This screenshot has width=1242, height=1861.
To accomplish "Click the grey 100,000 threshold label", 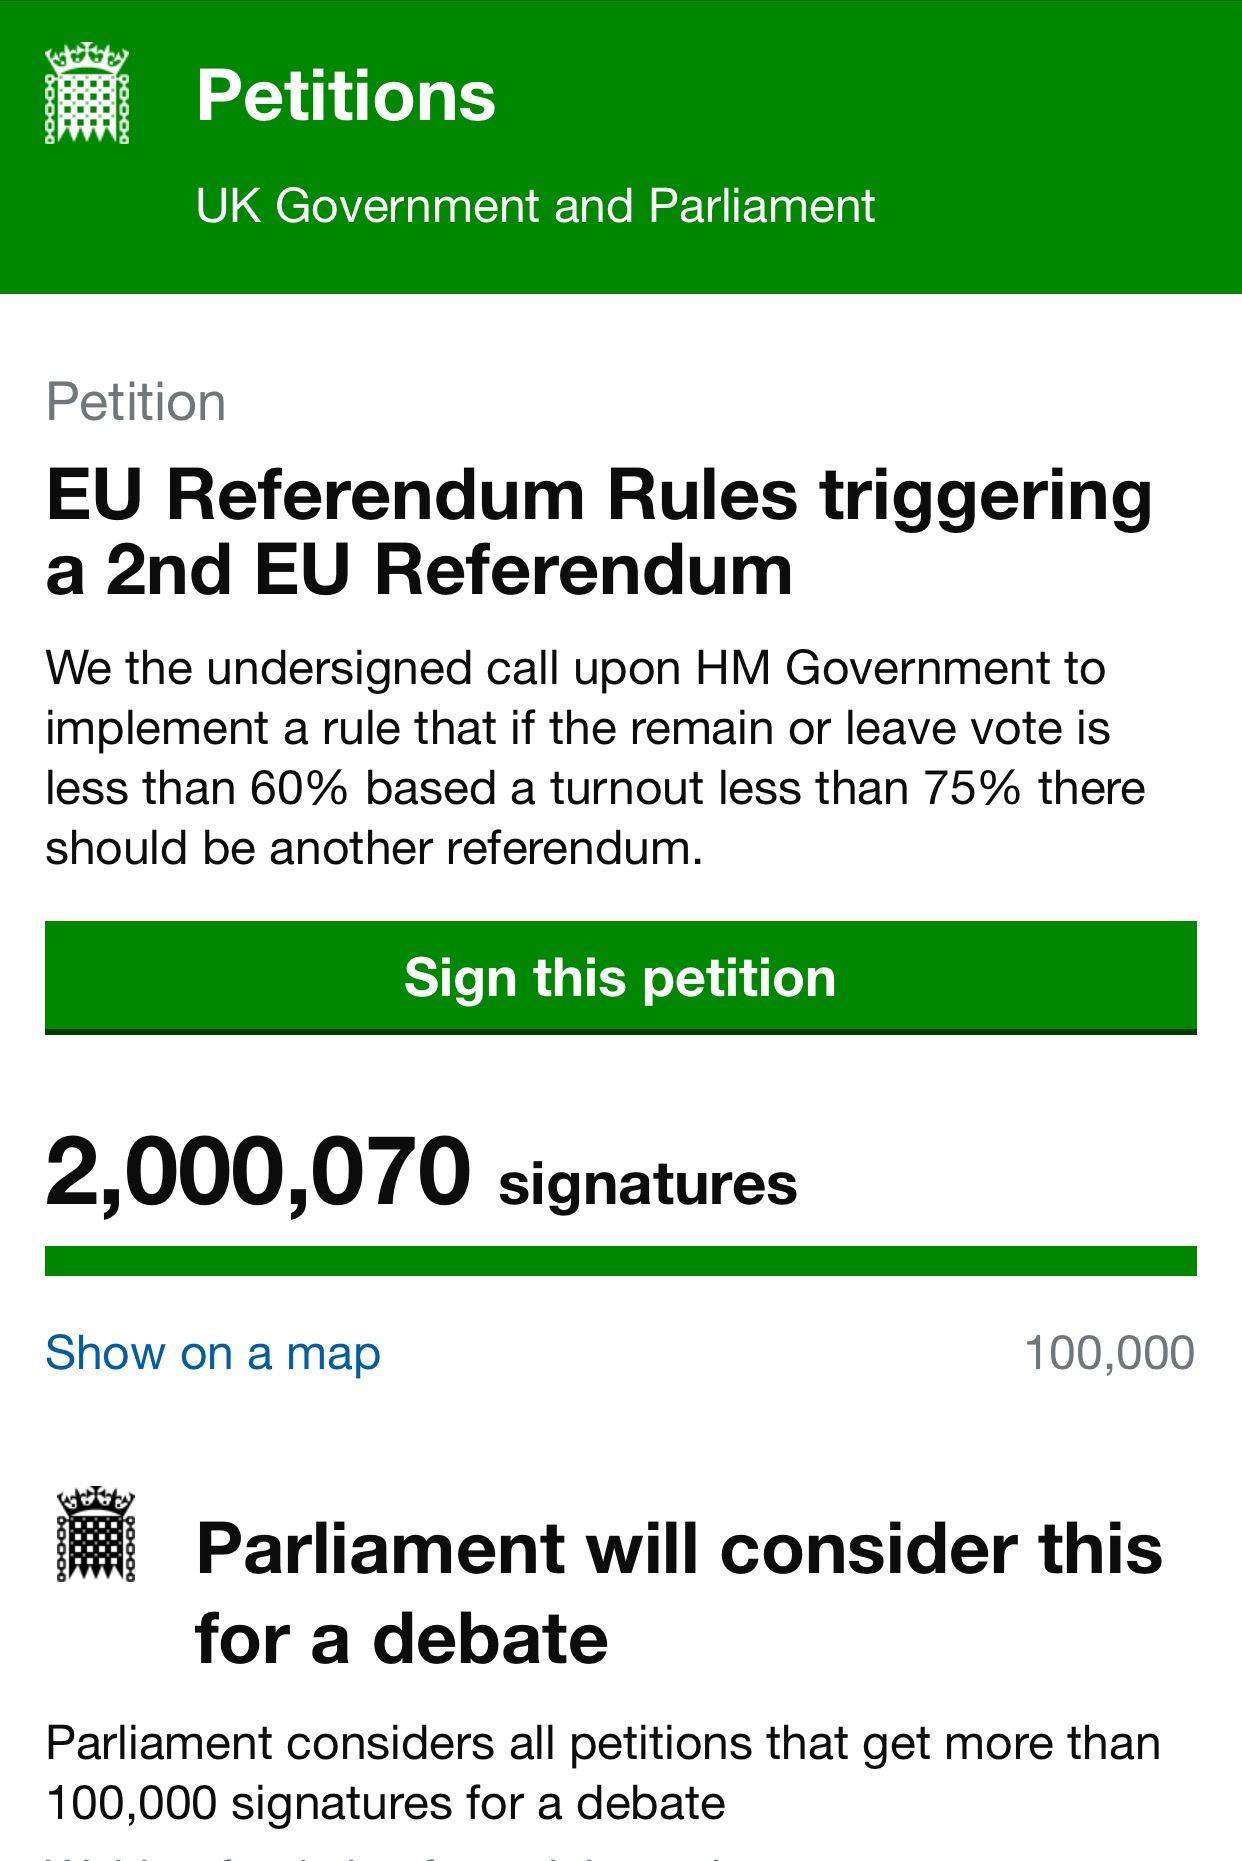I will [x=1110, y=1353].
